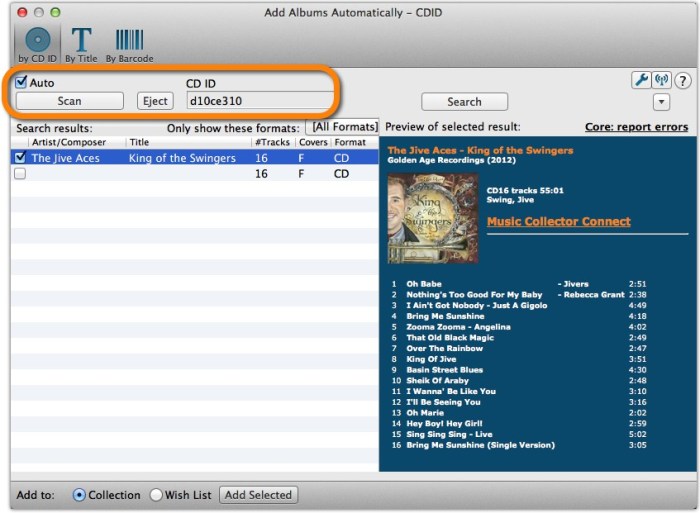The height and width of the screenshot is (513, 700).
Task: Click the Add Selected button
Action: coord(258,495)
